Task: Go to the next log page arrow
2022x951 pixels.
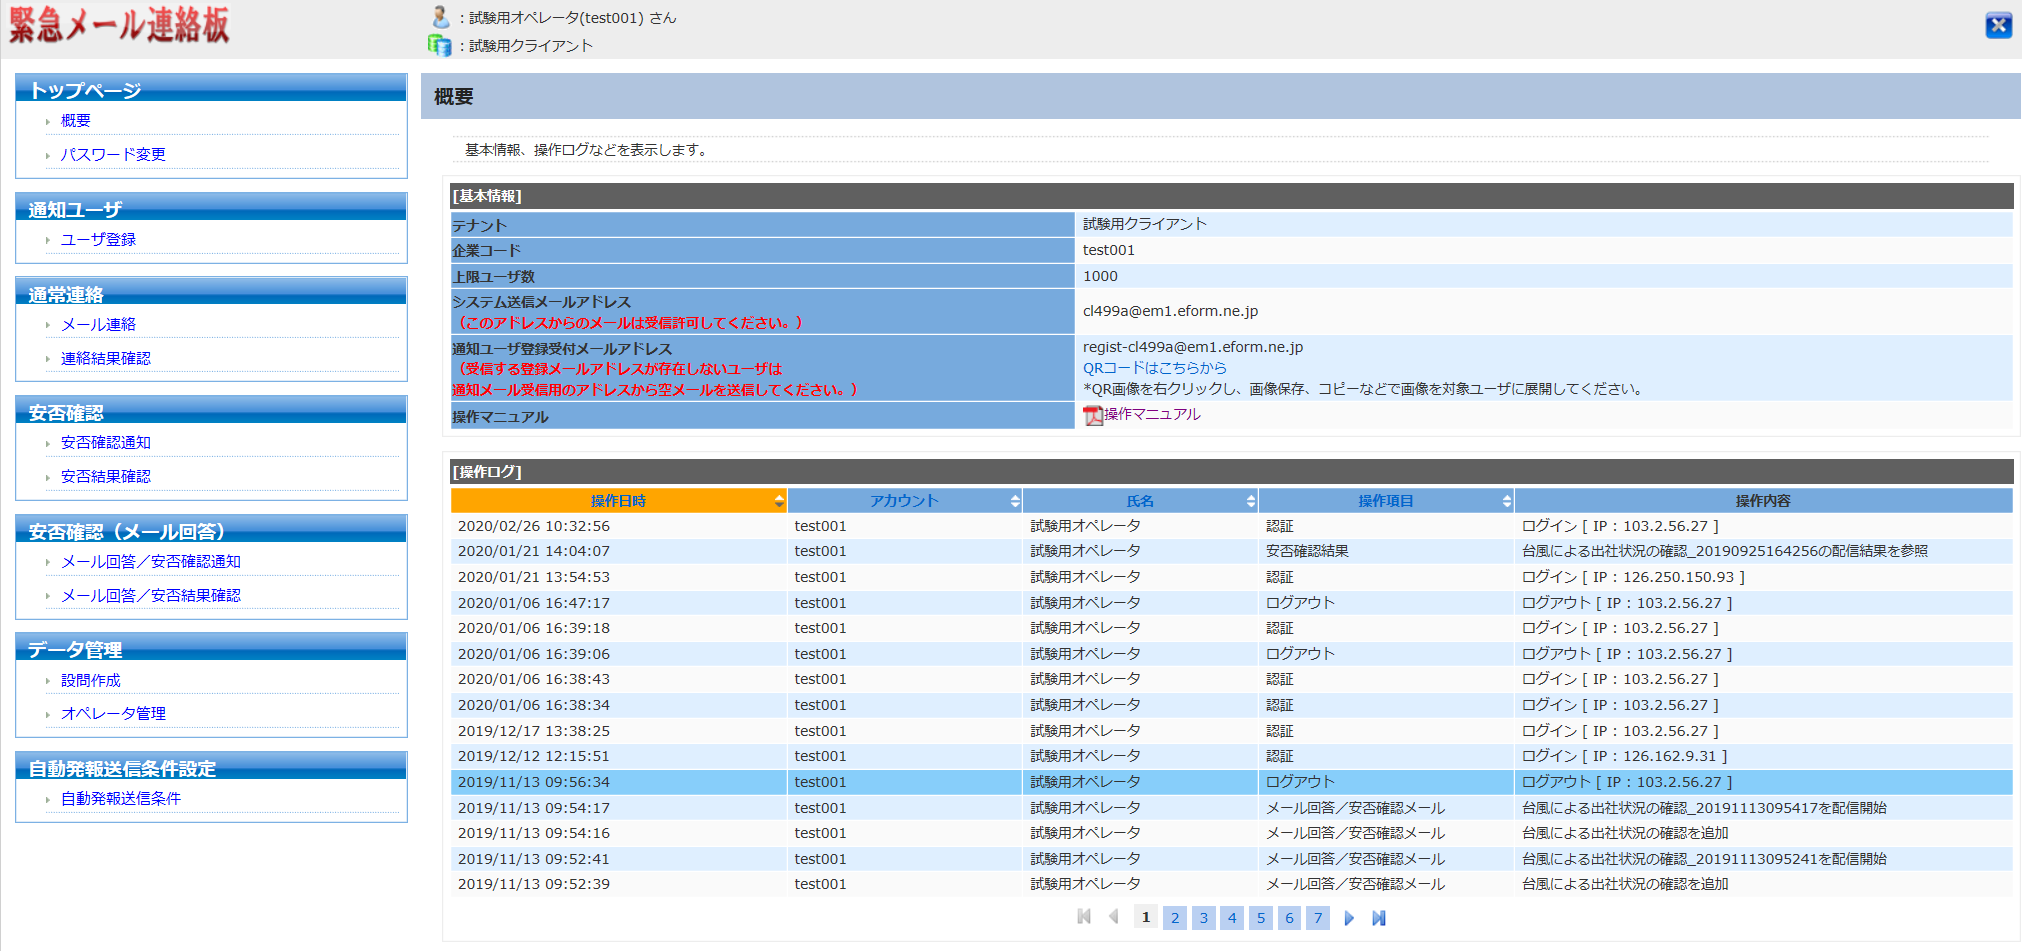Action: tap(1349, 918)
